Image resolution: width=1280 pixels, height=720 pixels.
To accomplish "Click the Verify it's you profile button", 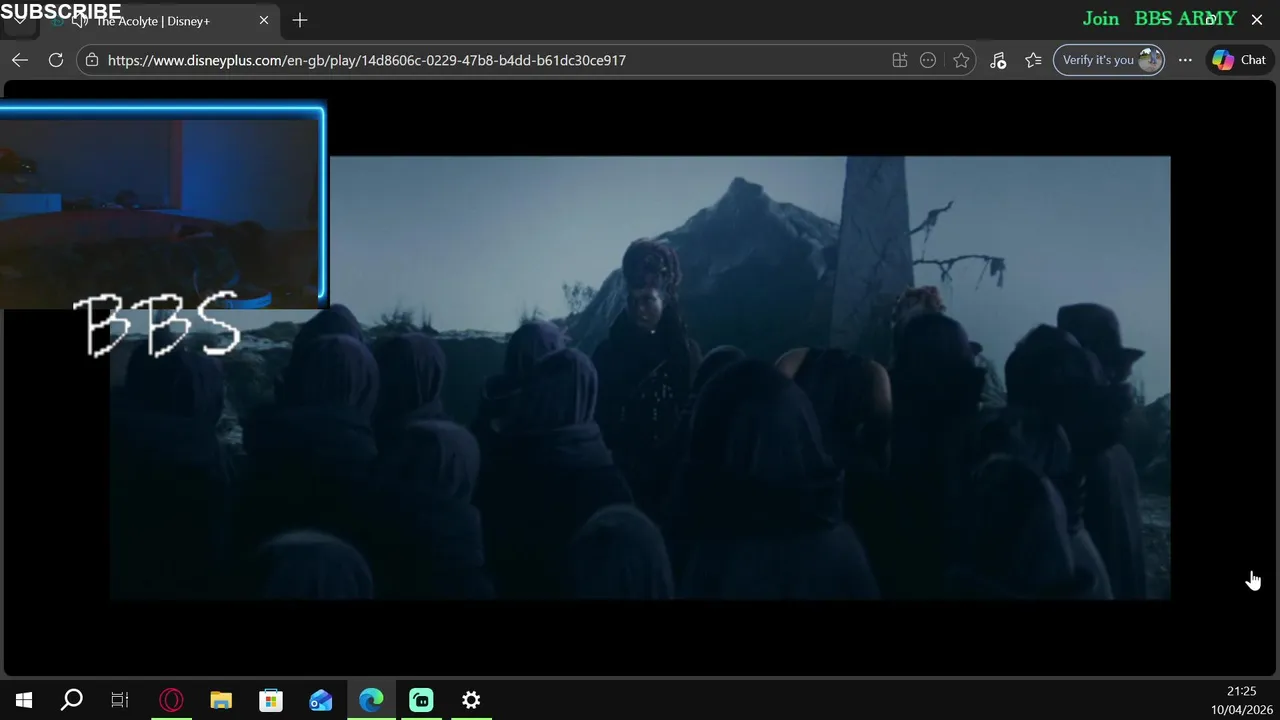I will [x=1109, y=60].
